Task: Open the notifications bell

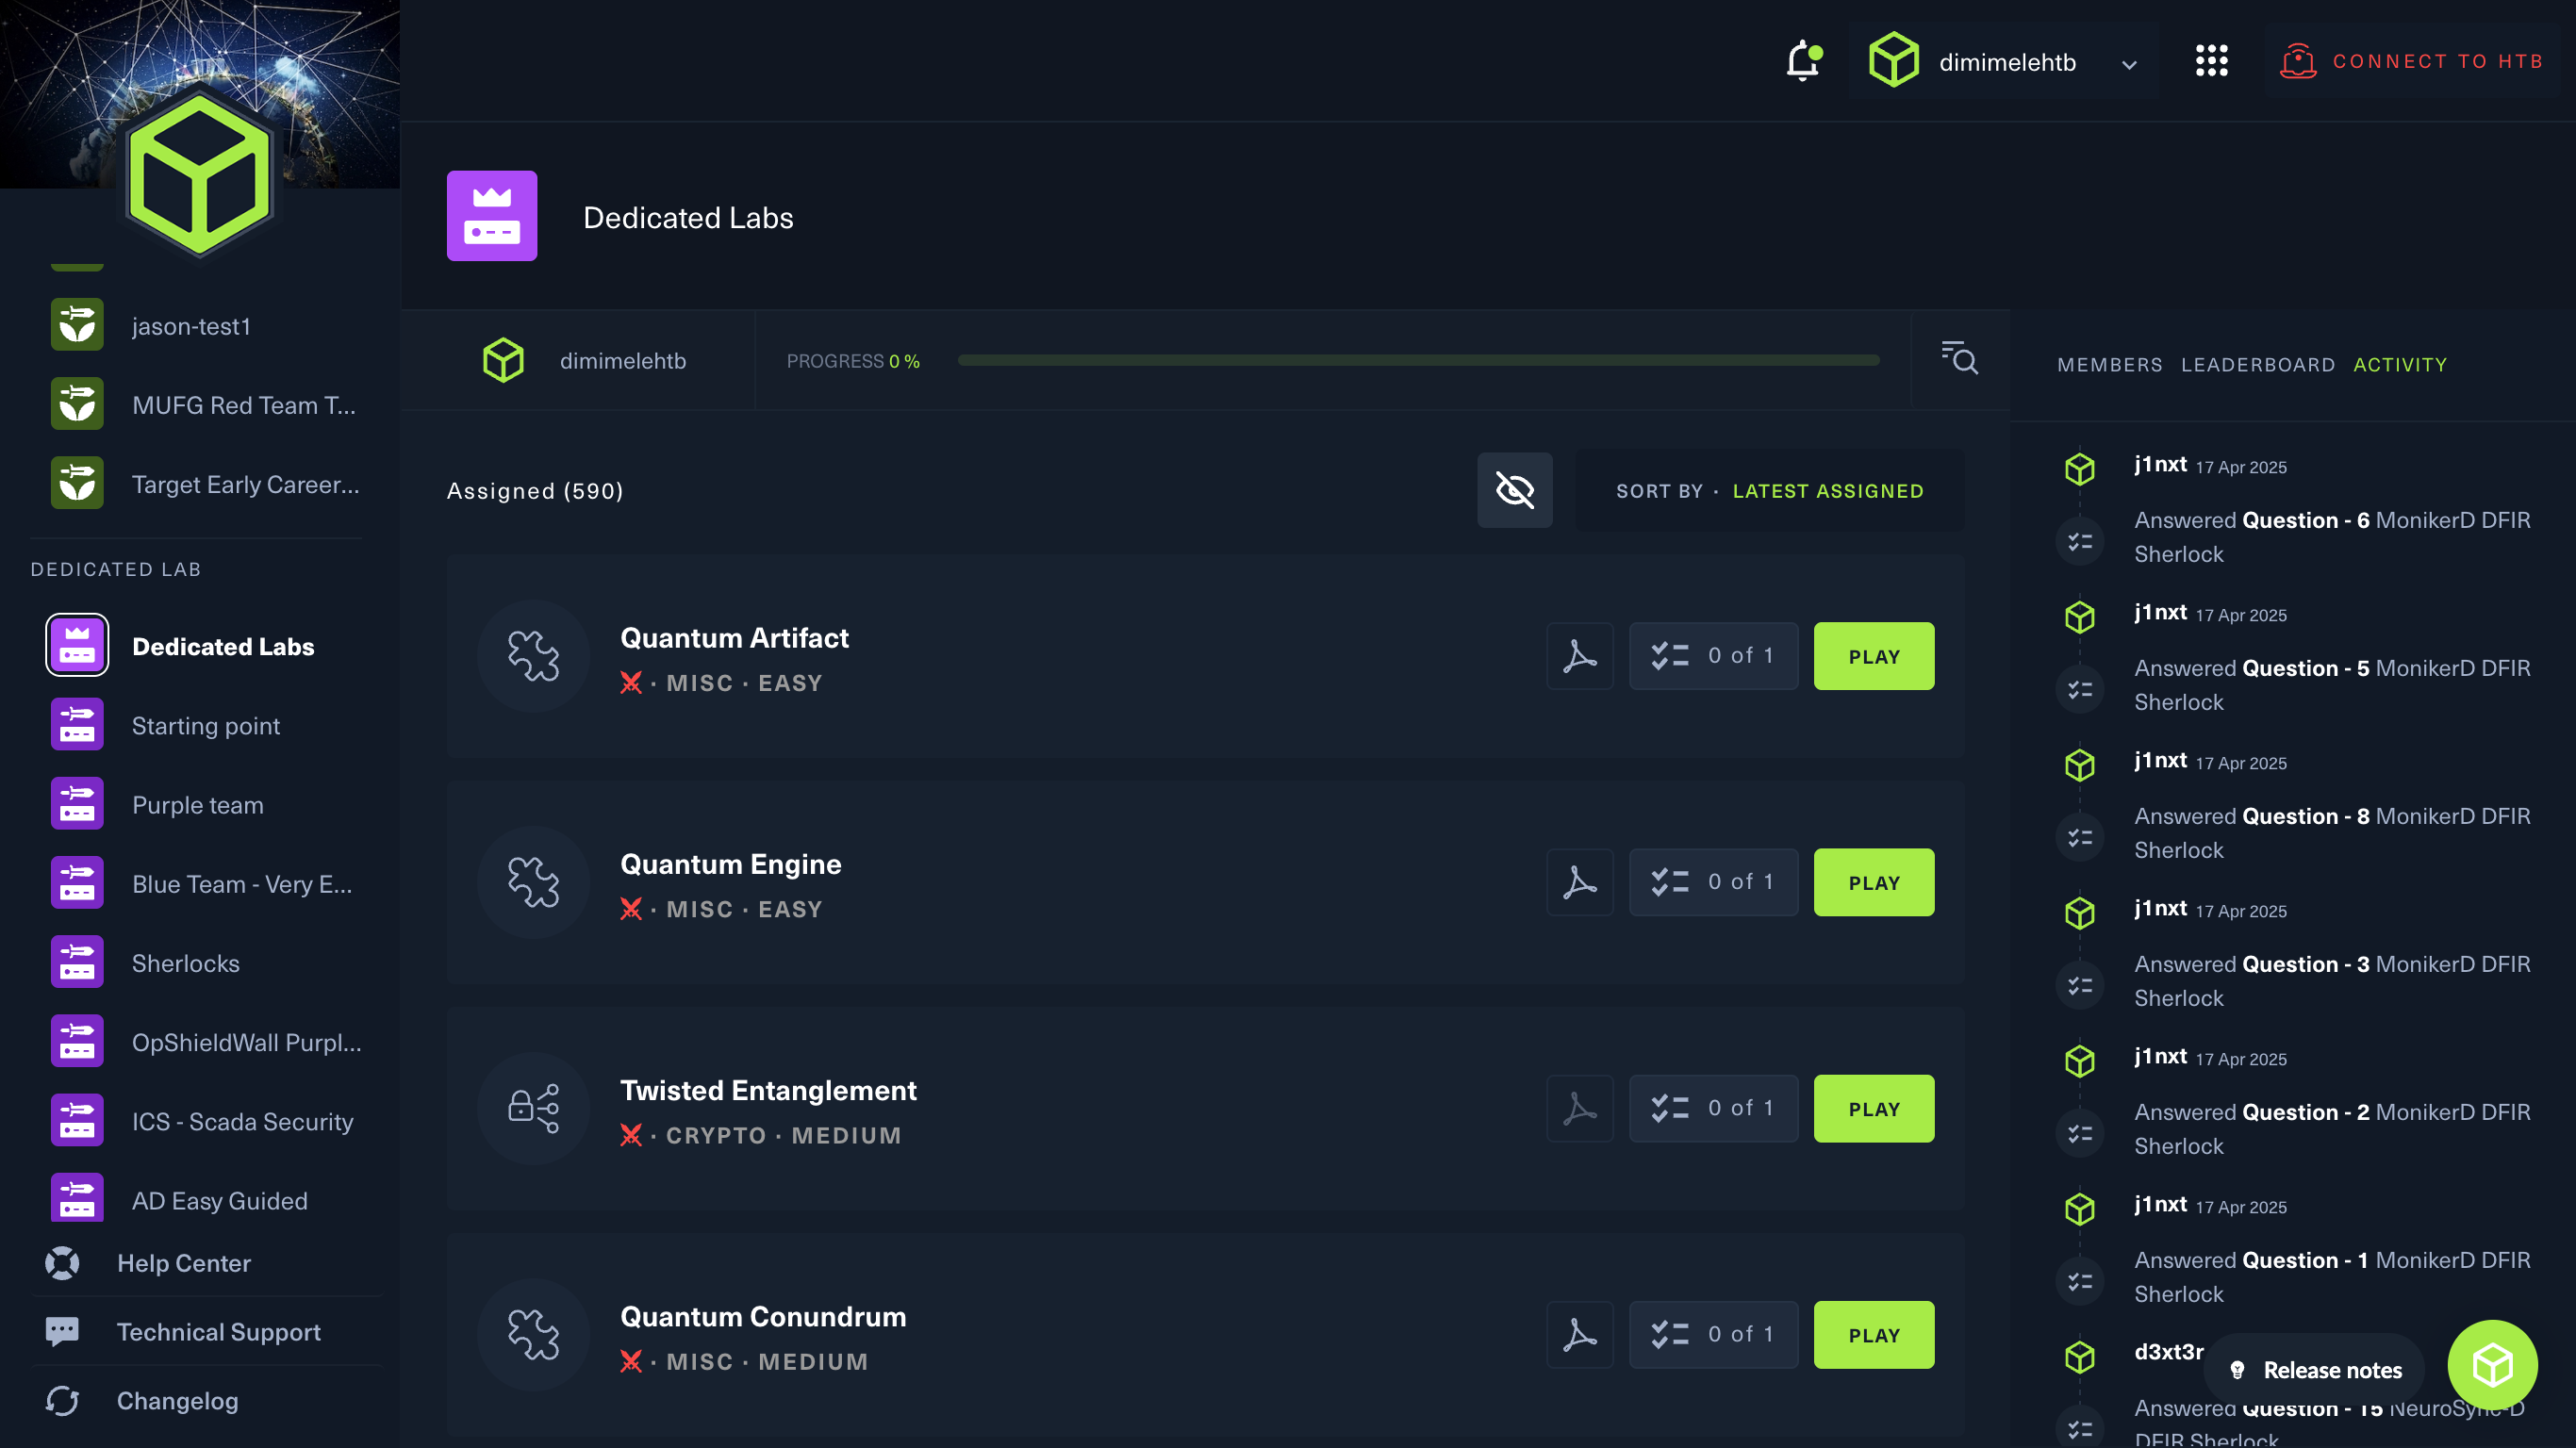Action: coord(1803,61)
